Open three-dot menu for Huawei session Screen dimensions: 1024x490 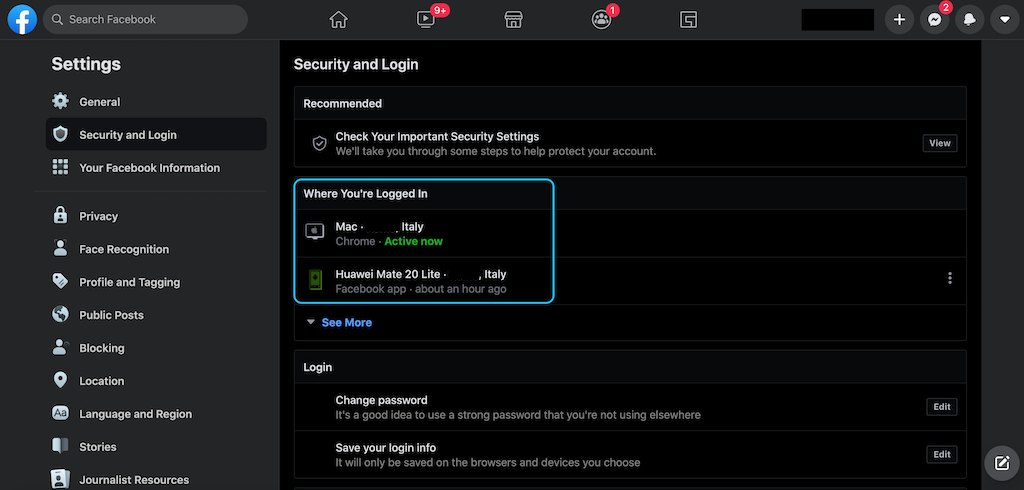(950, 278)
